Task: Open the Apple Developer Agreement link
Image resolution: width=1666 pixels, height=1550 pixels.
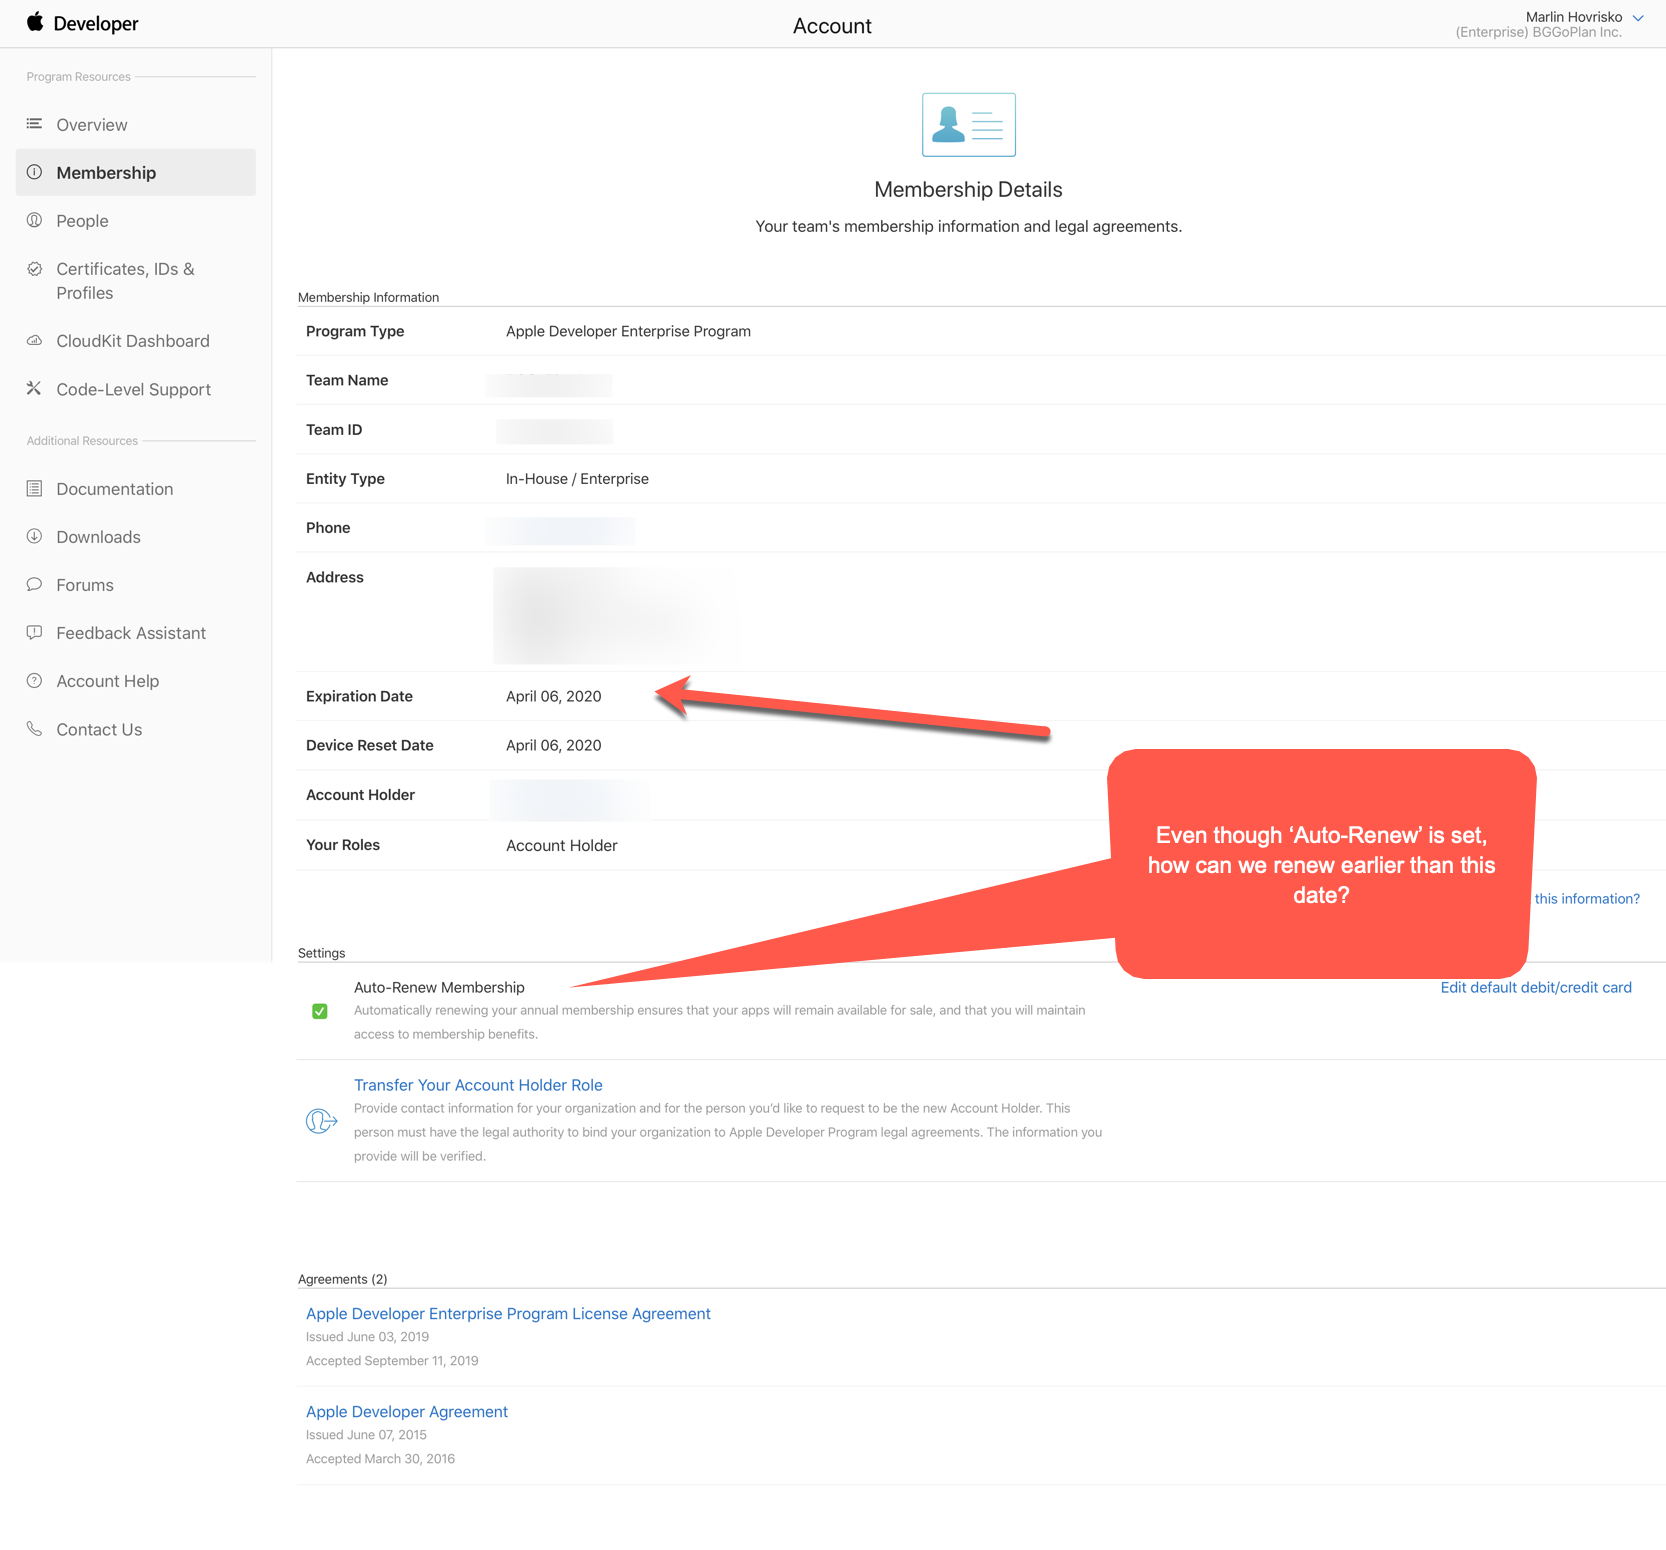Action: coord(407,1411)
